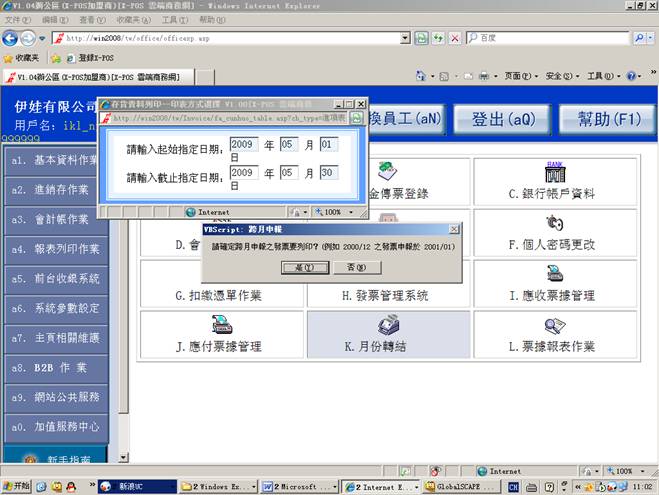Open the 查看(V) menu

click(x=92, y=19)
